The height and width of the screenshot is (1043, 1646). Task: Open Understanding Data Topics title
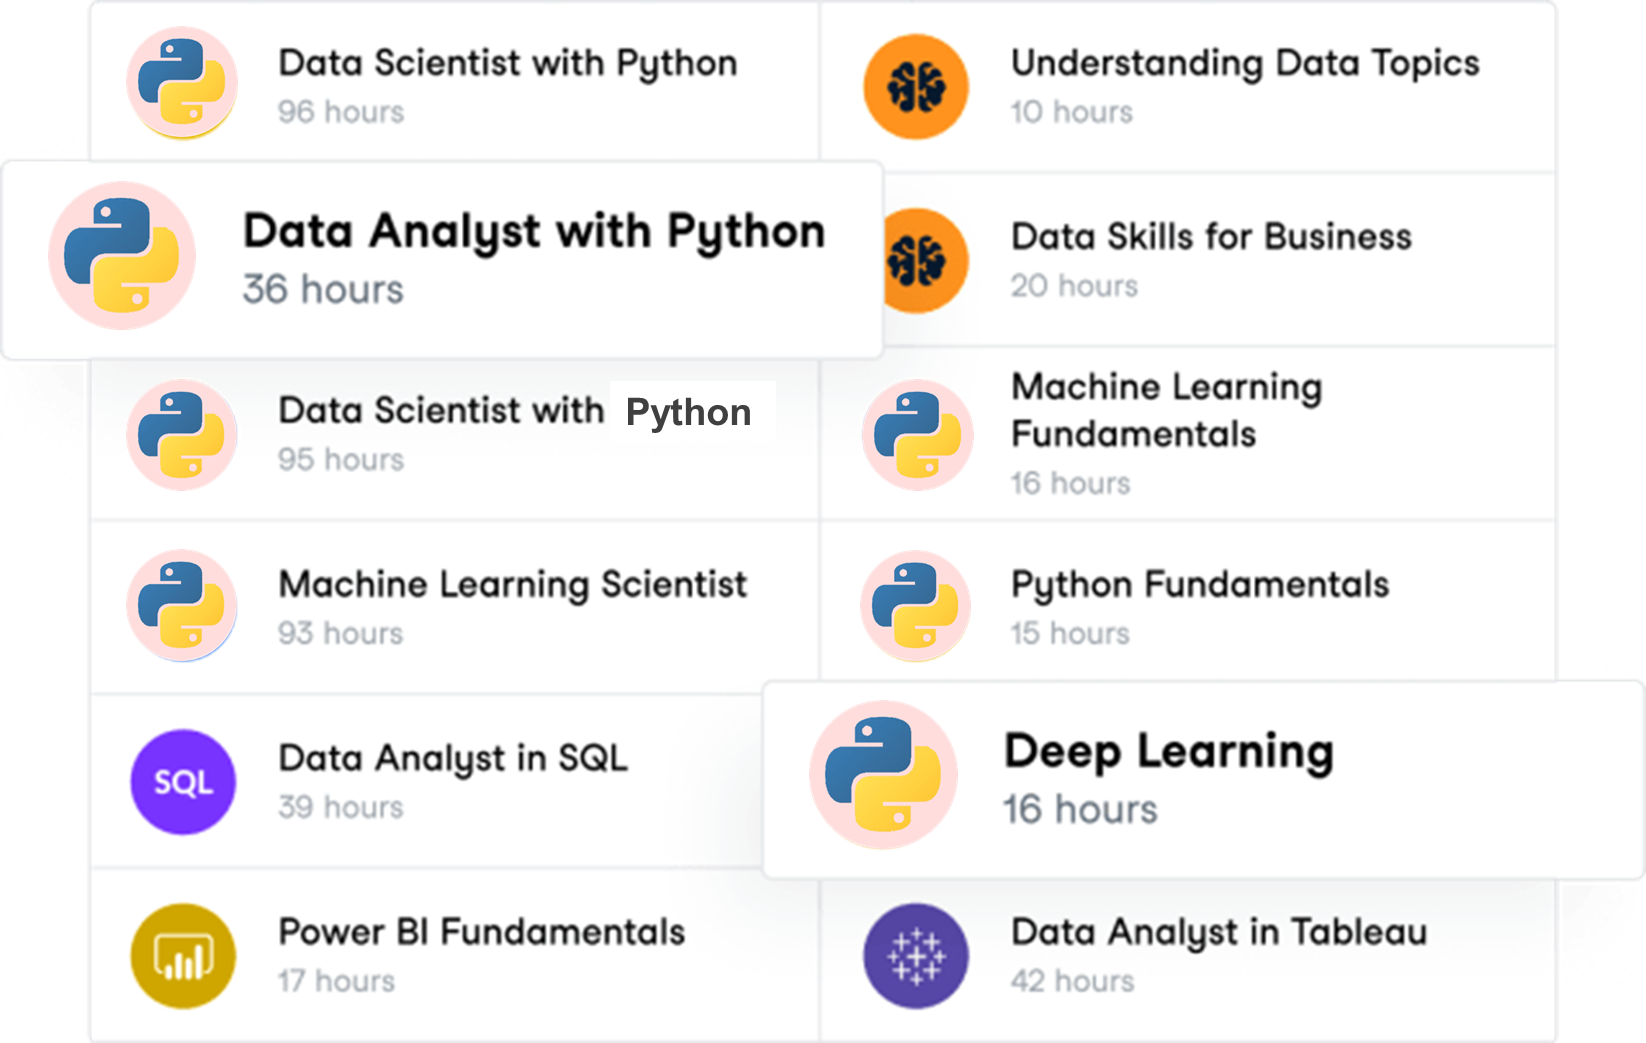click(x=1245, y=63)
